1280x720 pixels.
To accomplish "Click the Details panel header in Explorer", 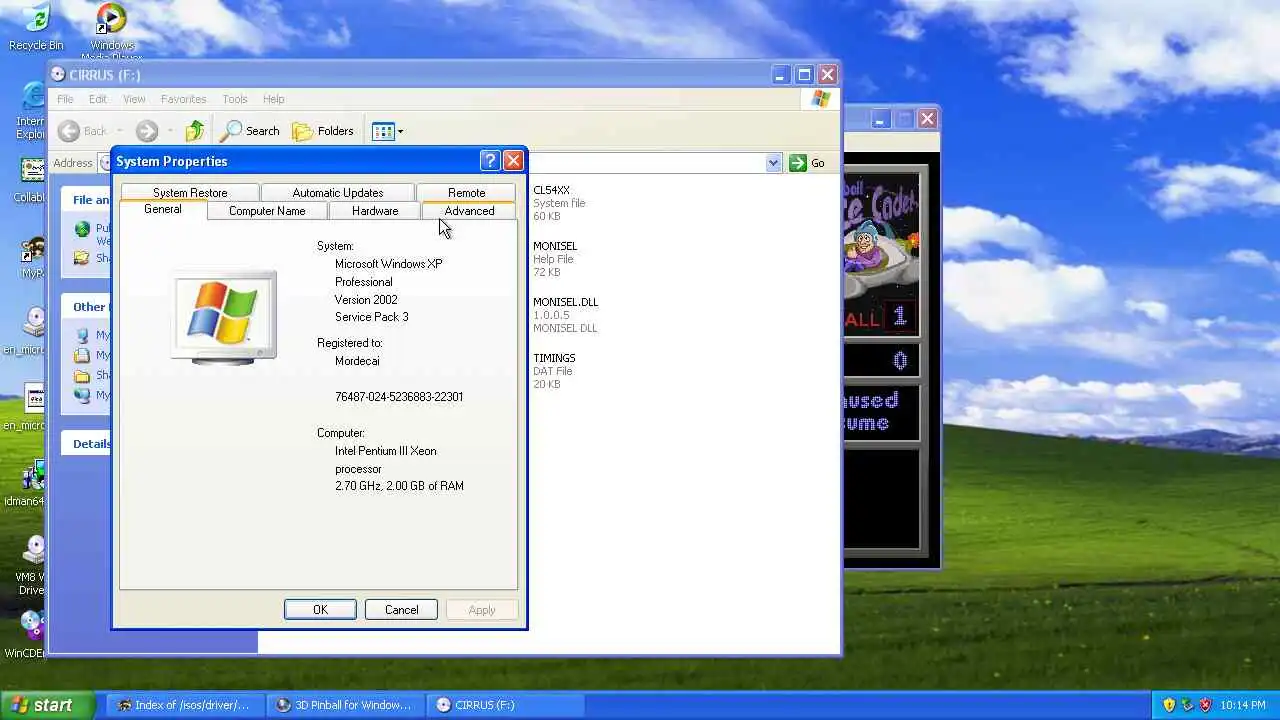I will click(86, 444).
